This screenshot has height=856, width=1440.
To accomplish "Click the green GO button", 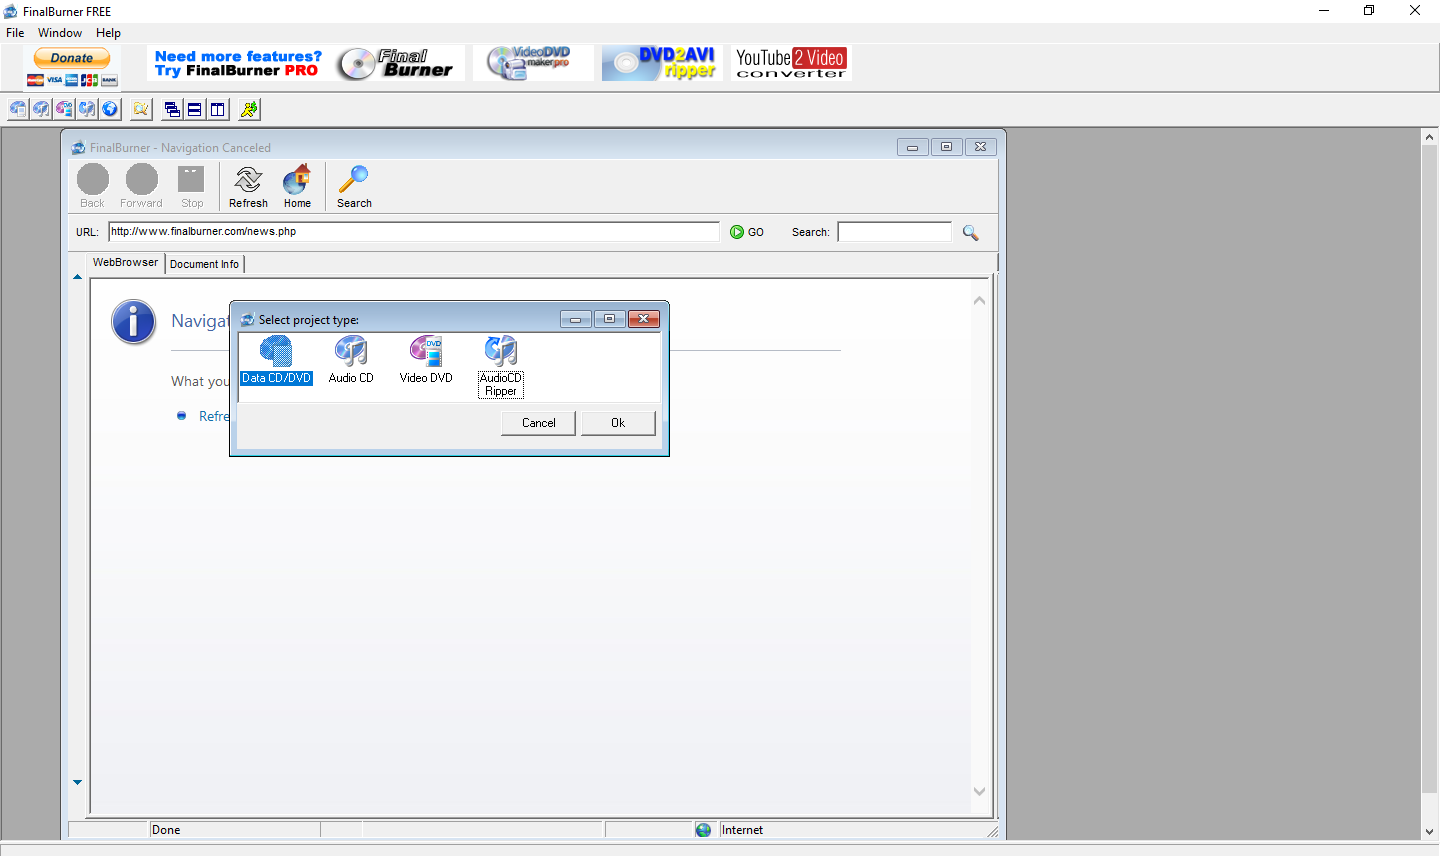I will [x=747, y=232].
